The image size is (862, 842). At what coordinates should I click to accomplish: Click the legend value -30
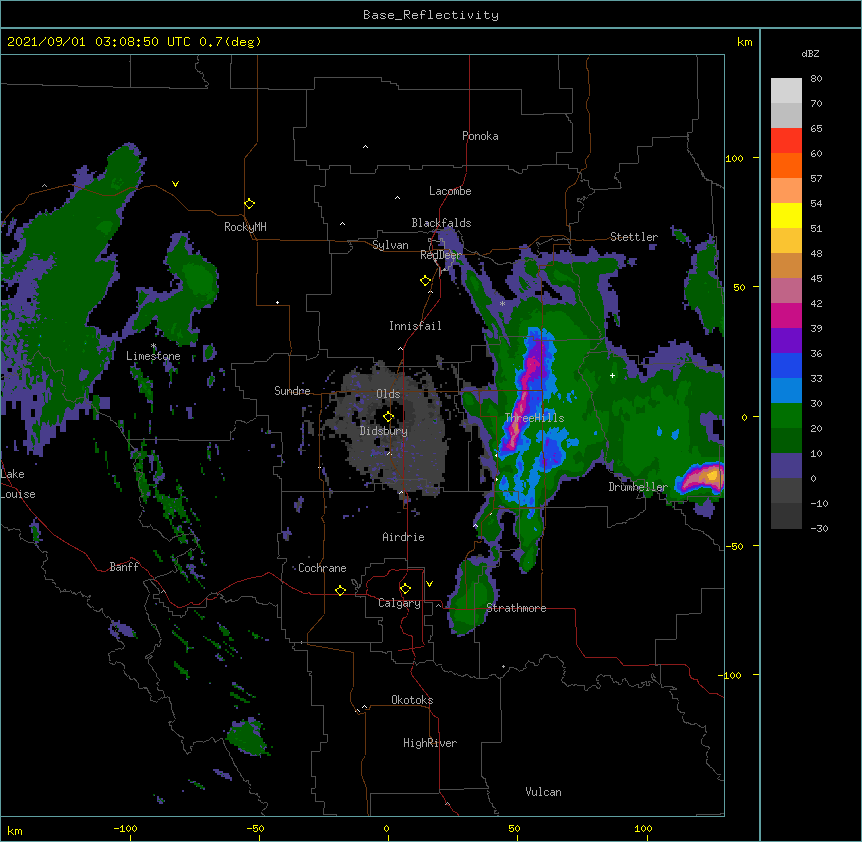819,528
